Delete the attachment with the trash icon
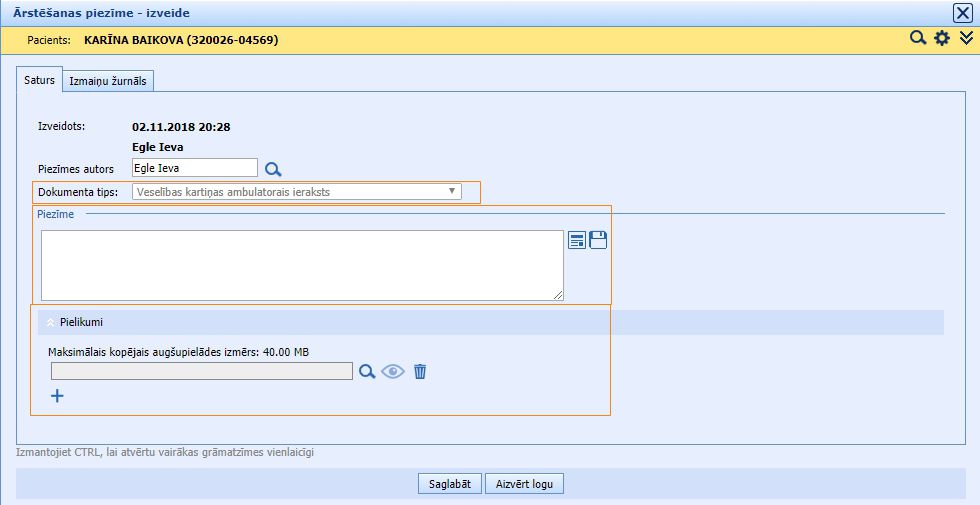This screenshot has width=980, height=505. pyautogui.click(x=420, y=371)
